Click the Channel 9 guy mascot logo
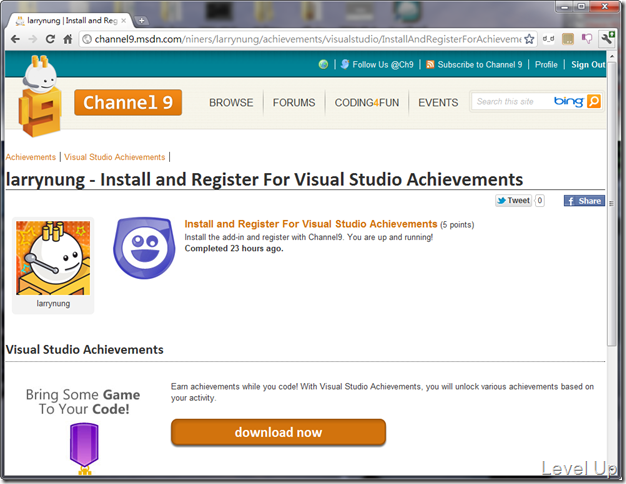Viewport: 626px width, 484px height. tap(40, 96)
